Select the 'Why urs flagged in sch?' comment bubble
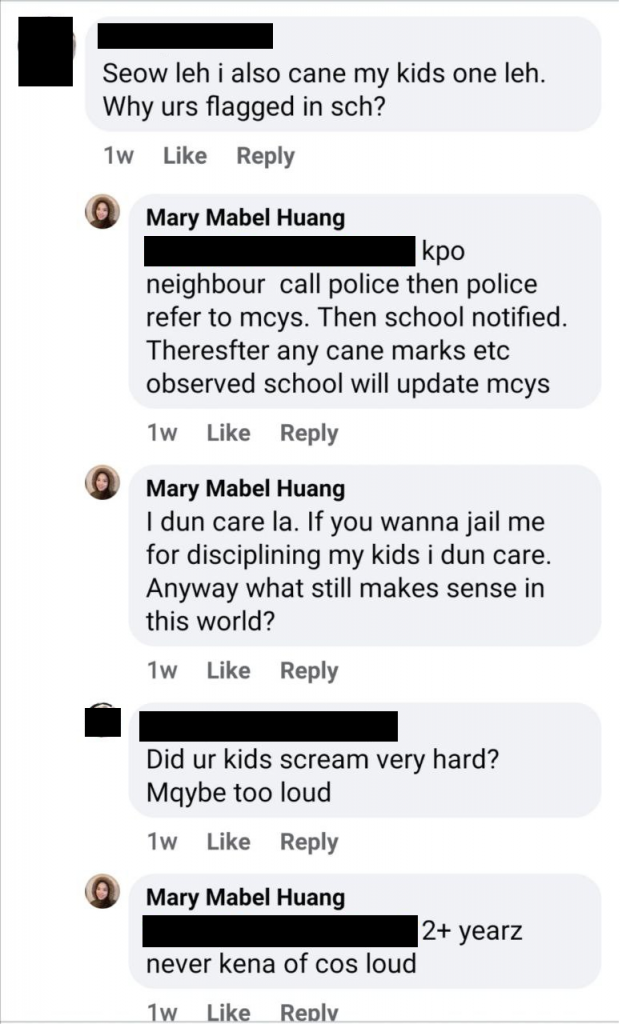Viewport: 622px width, 1024px height. point(343,74)
